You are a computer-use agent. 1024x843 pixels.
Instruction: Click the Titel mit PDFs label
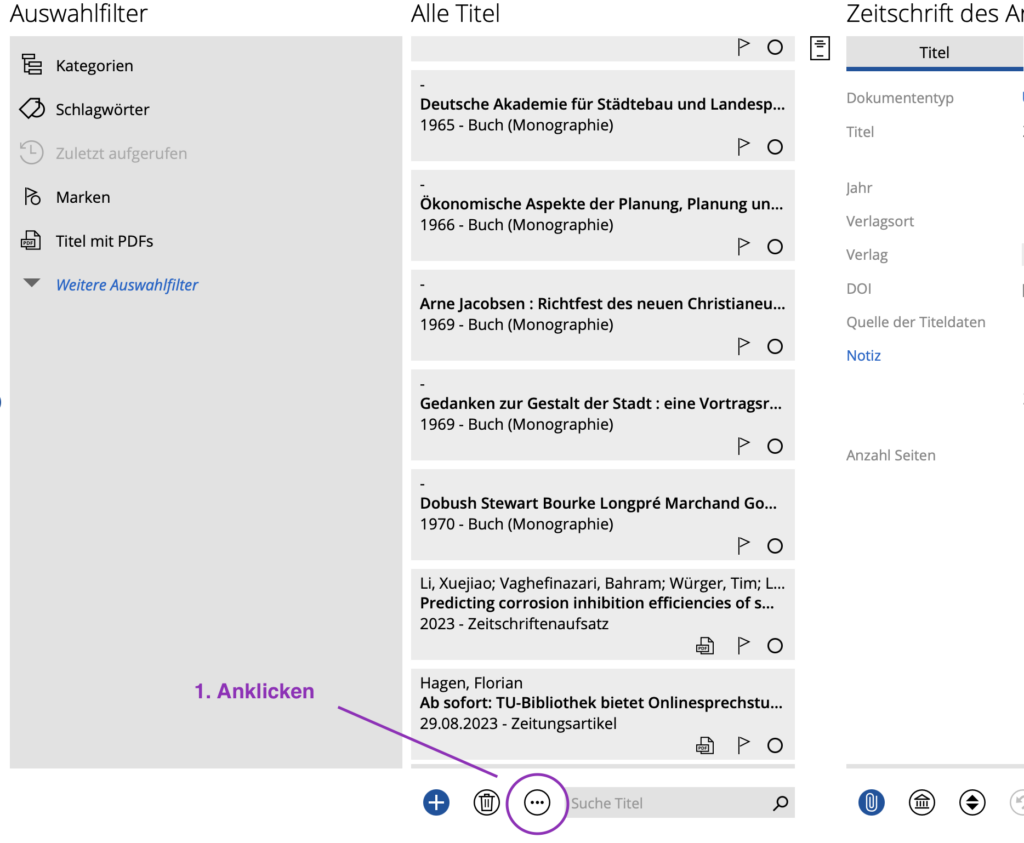click(x=104, y=241)
